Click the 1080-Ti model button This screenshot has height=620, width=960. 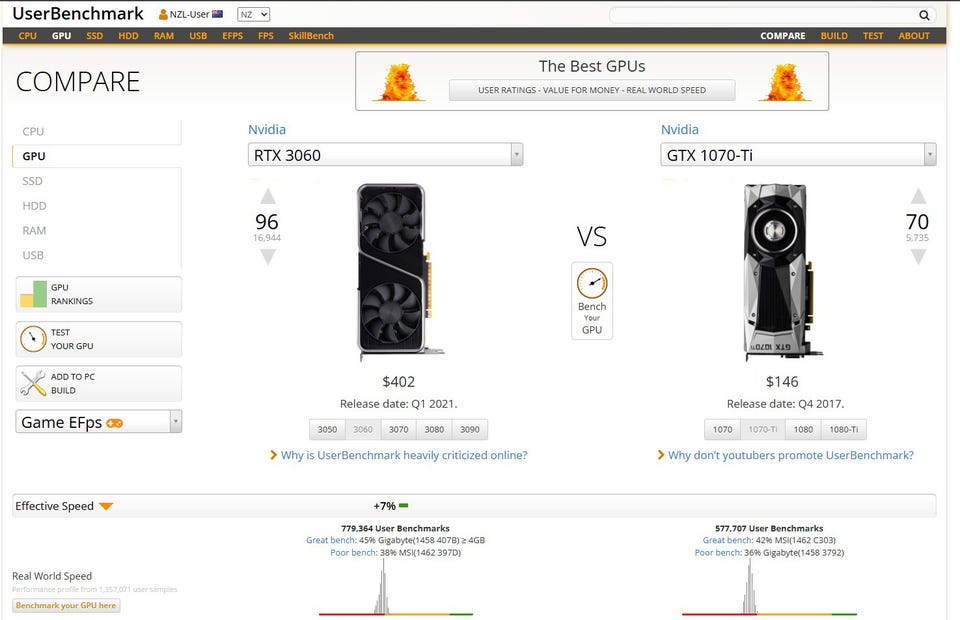pos(844,430)
